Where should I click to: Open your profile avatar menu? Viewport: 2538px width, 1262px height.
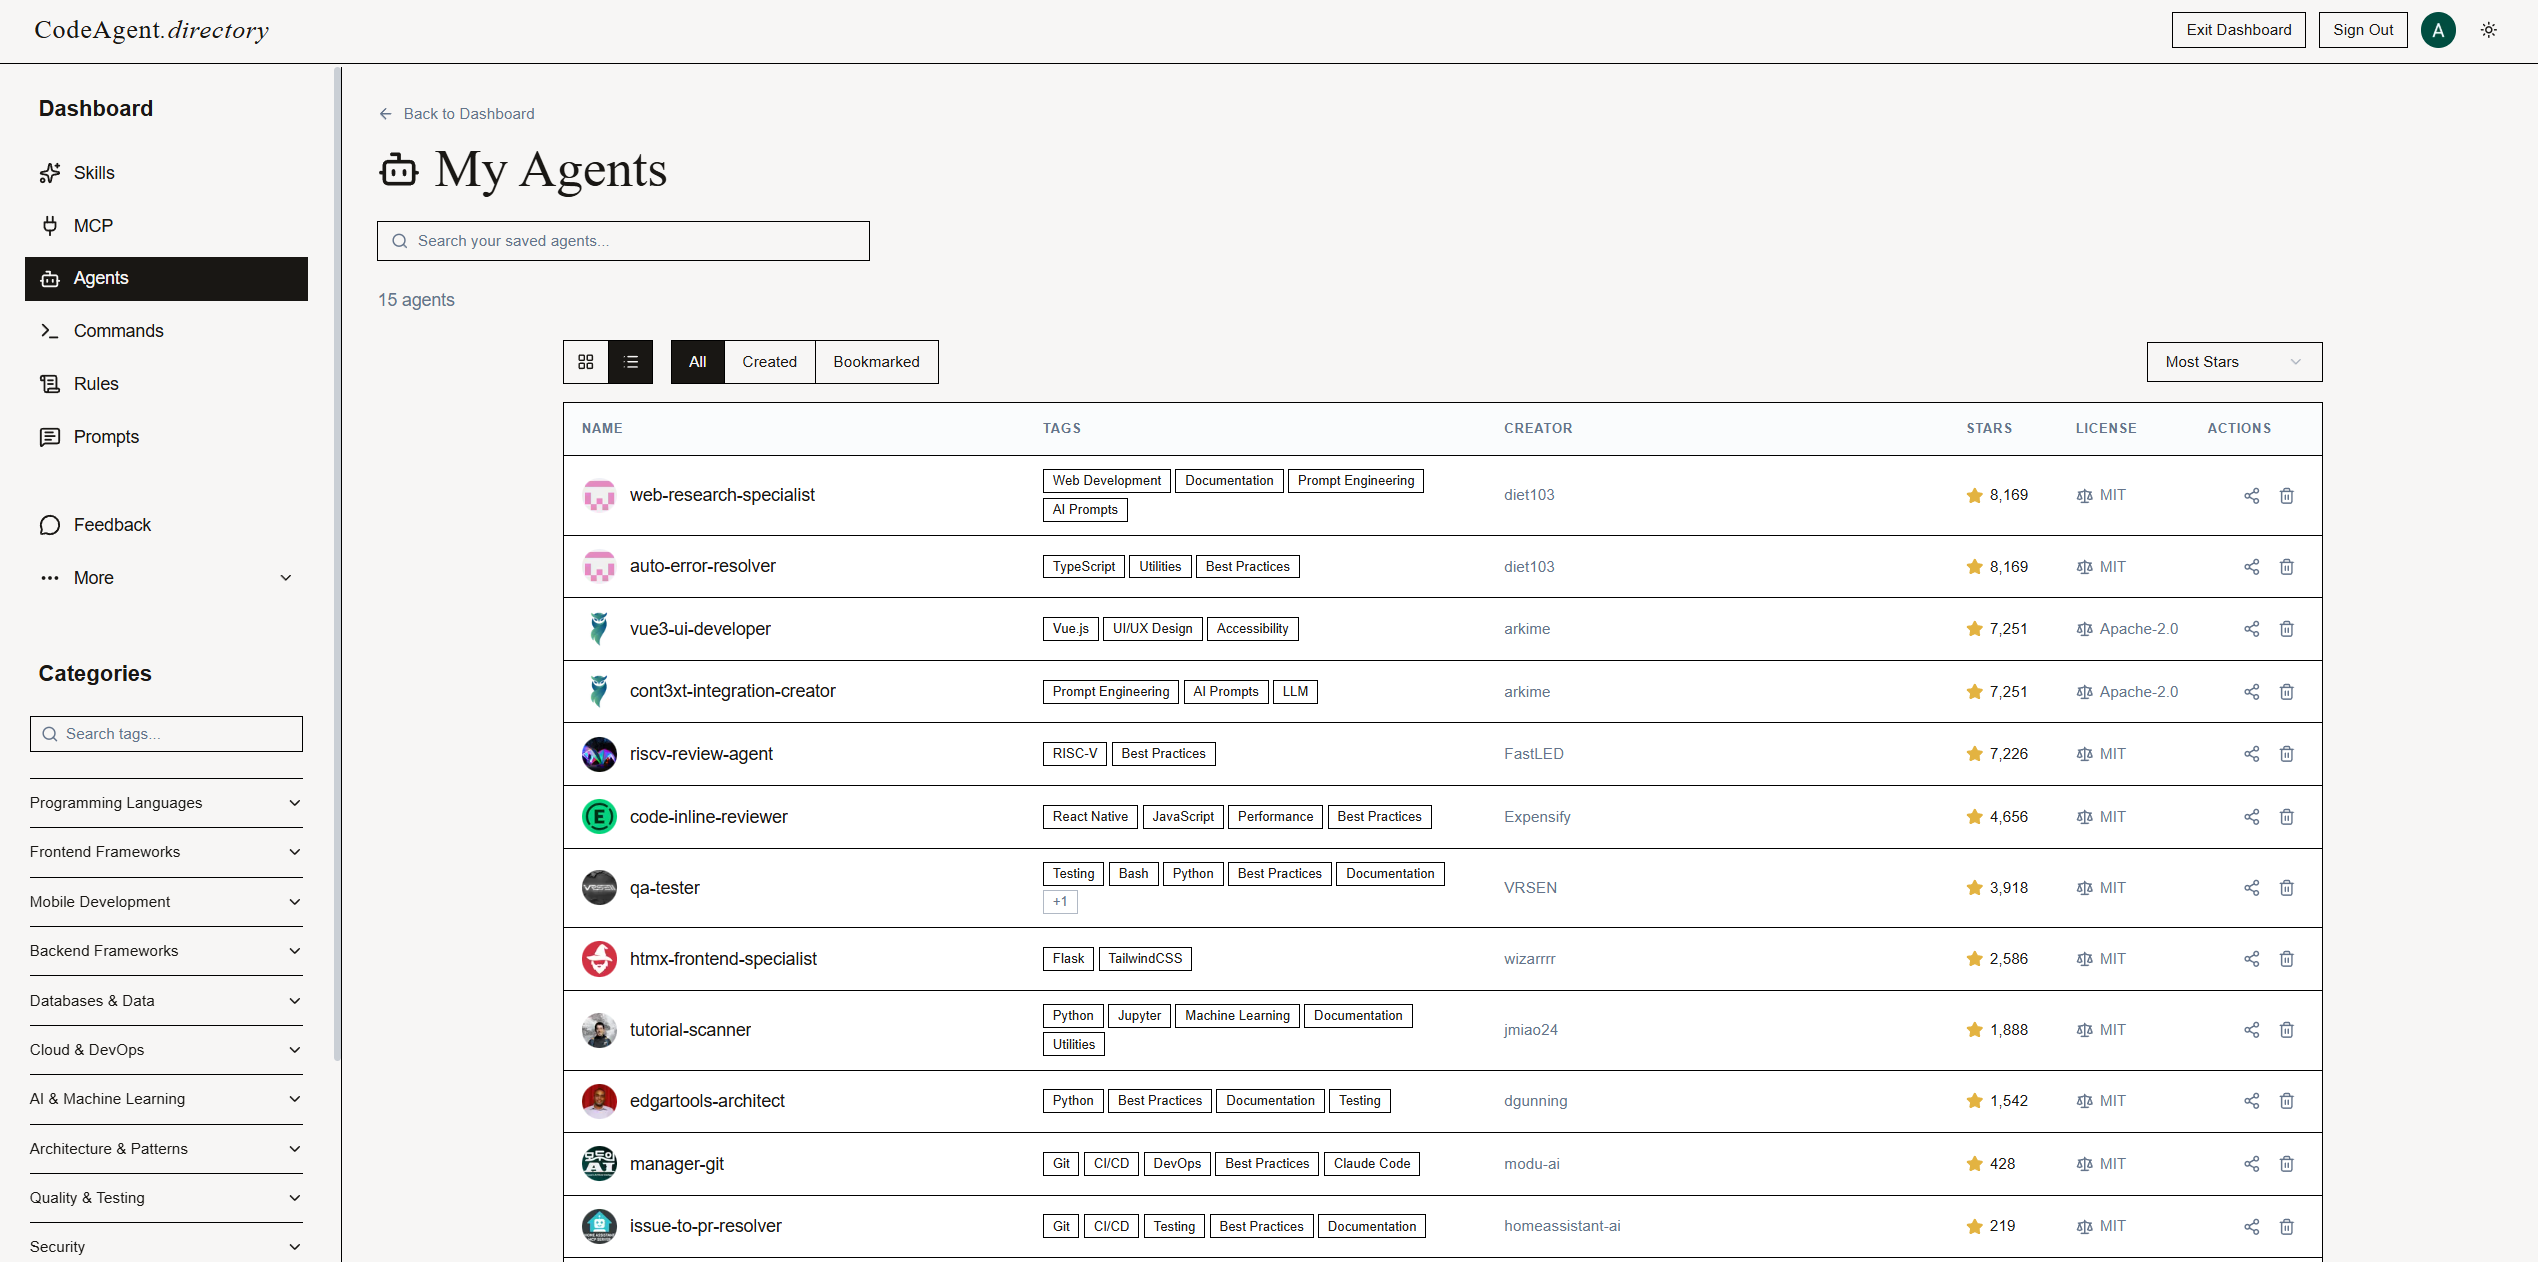click(2438, 30)
